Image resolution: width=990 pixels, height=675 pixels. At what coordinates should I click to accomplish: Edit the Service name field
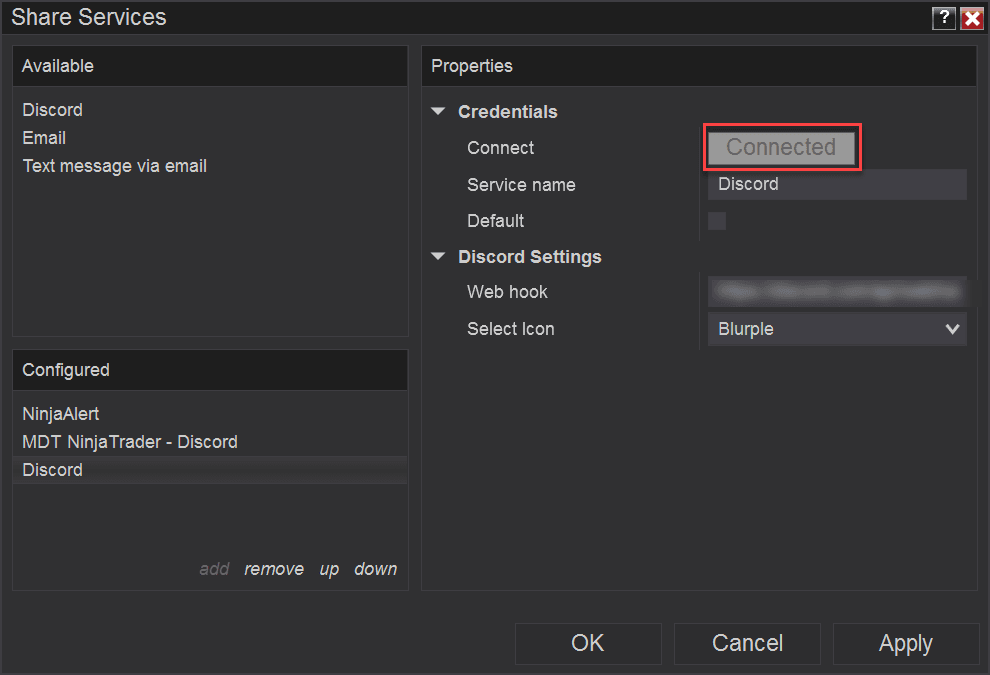point(837,184)
